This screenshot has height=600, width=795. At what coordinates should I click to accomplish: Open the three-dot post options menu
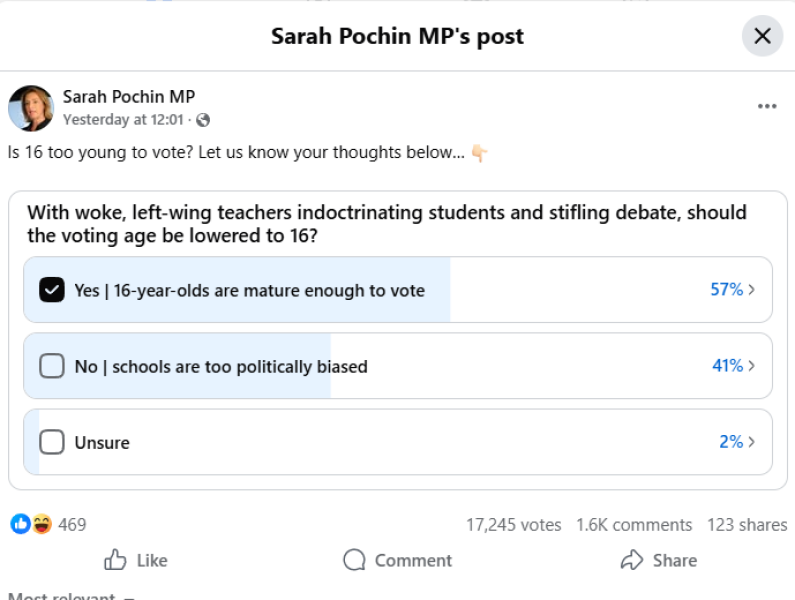767,107
